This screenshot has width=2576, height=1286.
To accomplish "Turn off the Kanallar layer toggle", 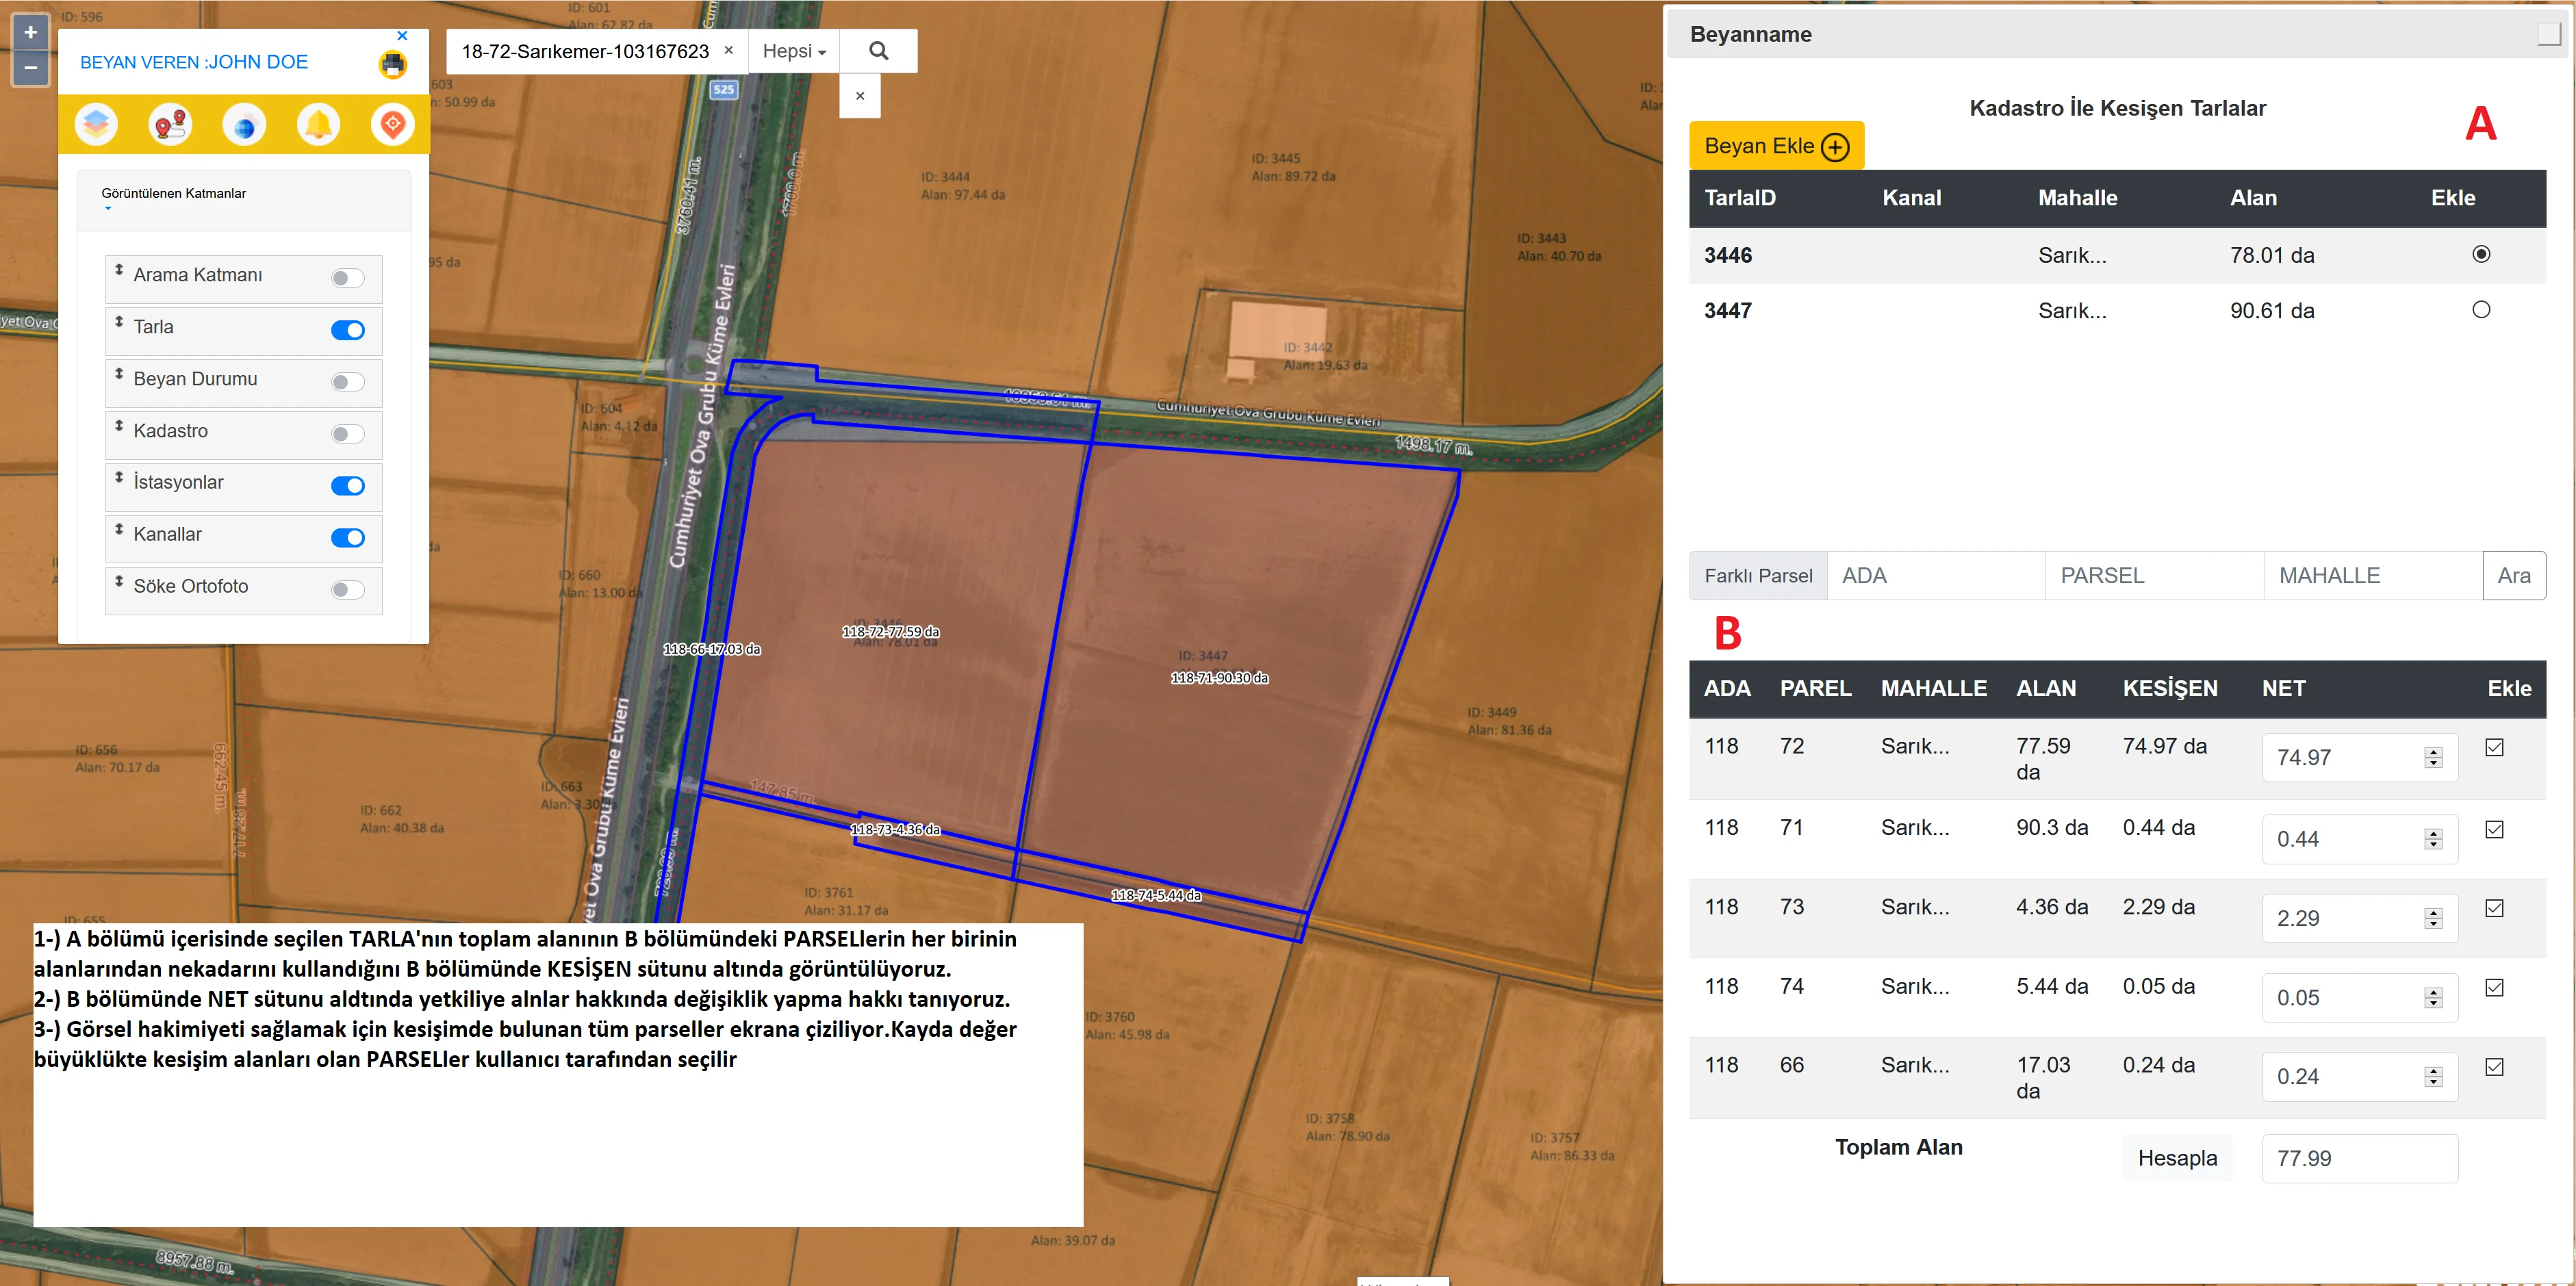I will [347, 538].
